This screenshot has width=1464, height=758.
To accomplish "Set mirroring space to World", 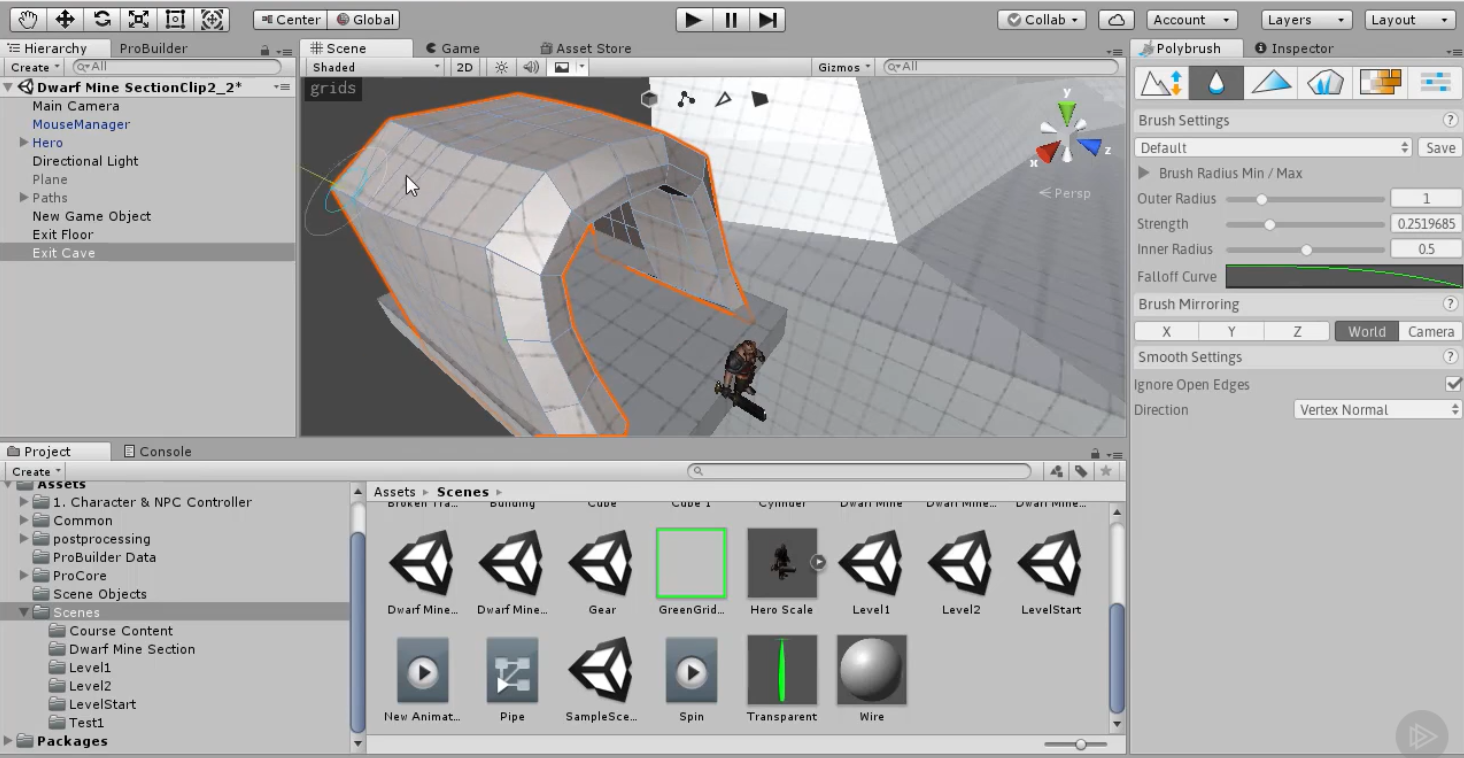I will click(x=1366, y=332).
